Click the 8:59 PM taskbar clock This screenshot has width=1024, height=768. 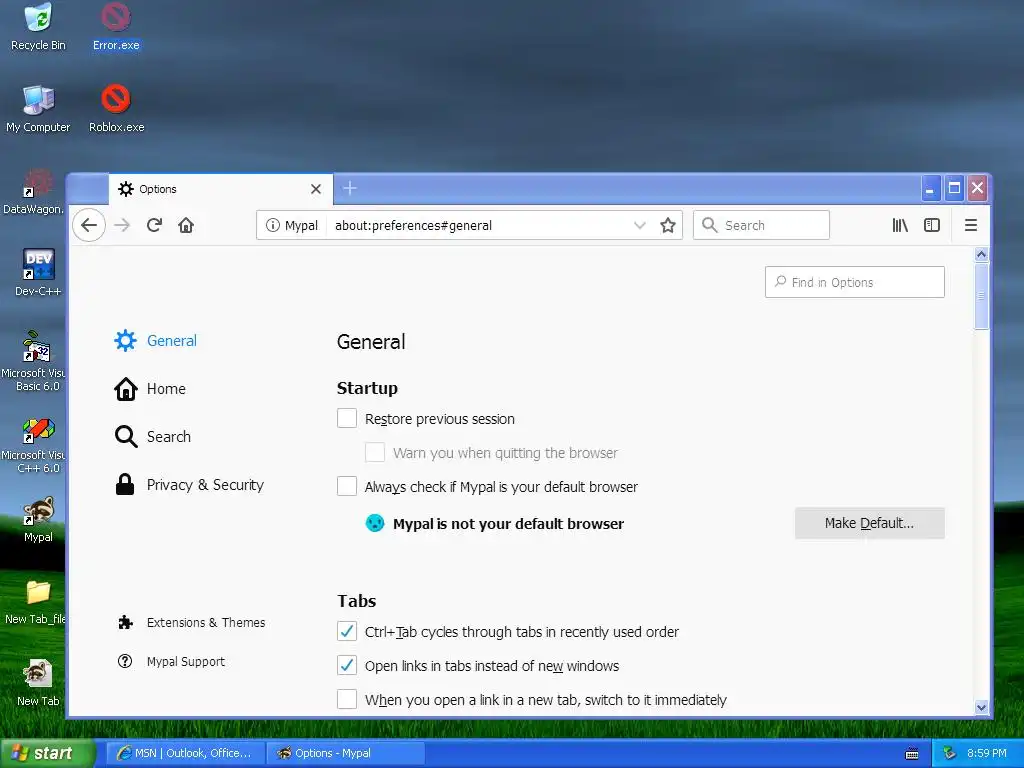pyautogui.click(x=987, y=753)
